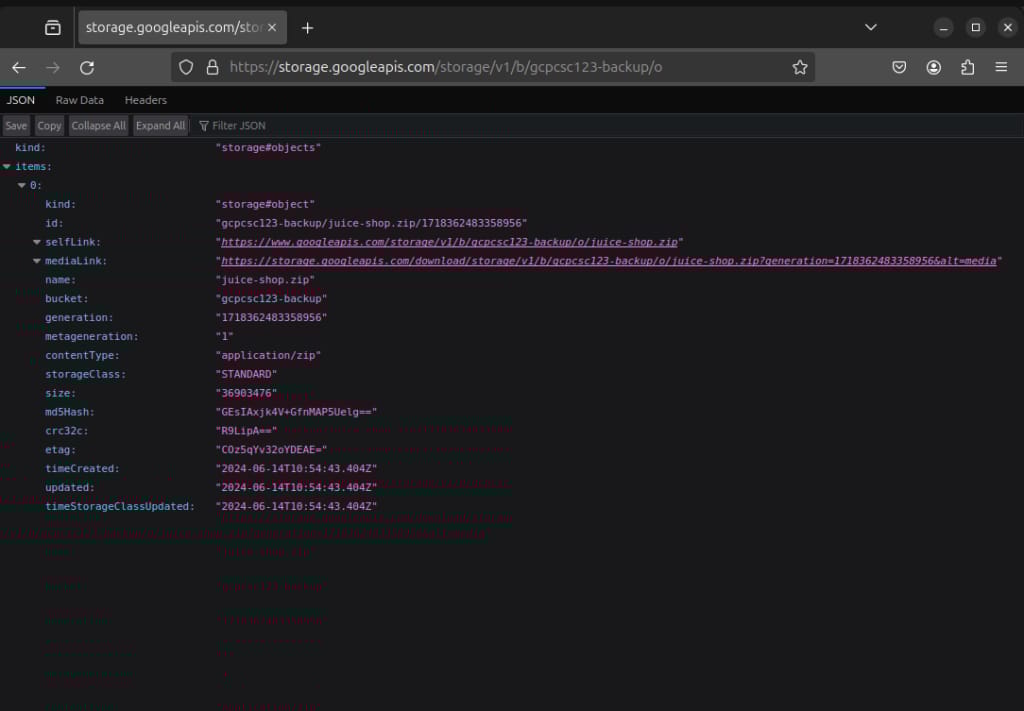Screen dimensions: 1024x711
Task: Open the Pocket save icon
Action: (899, 67)
